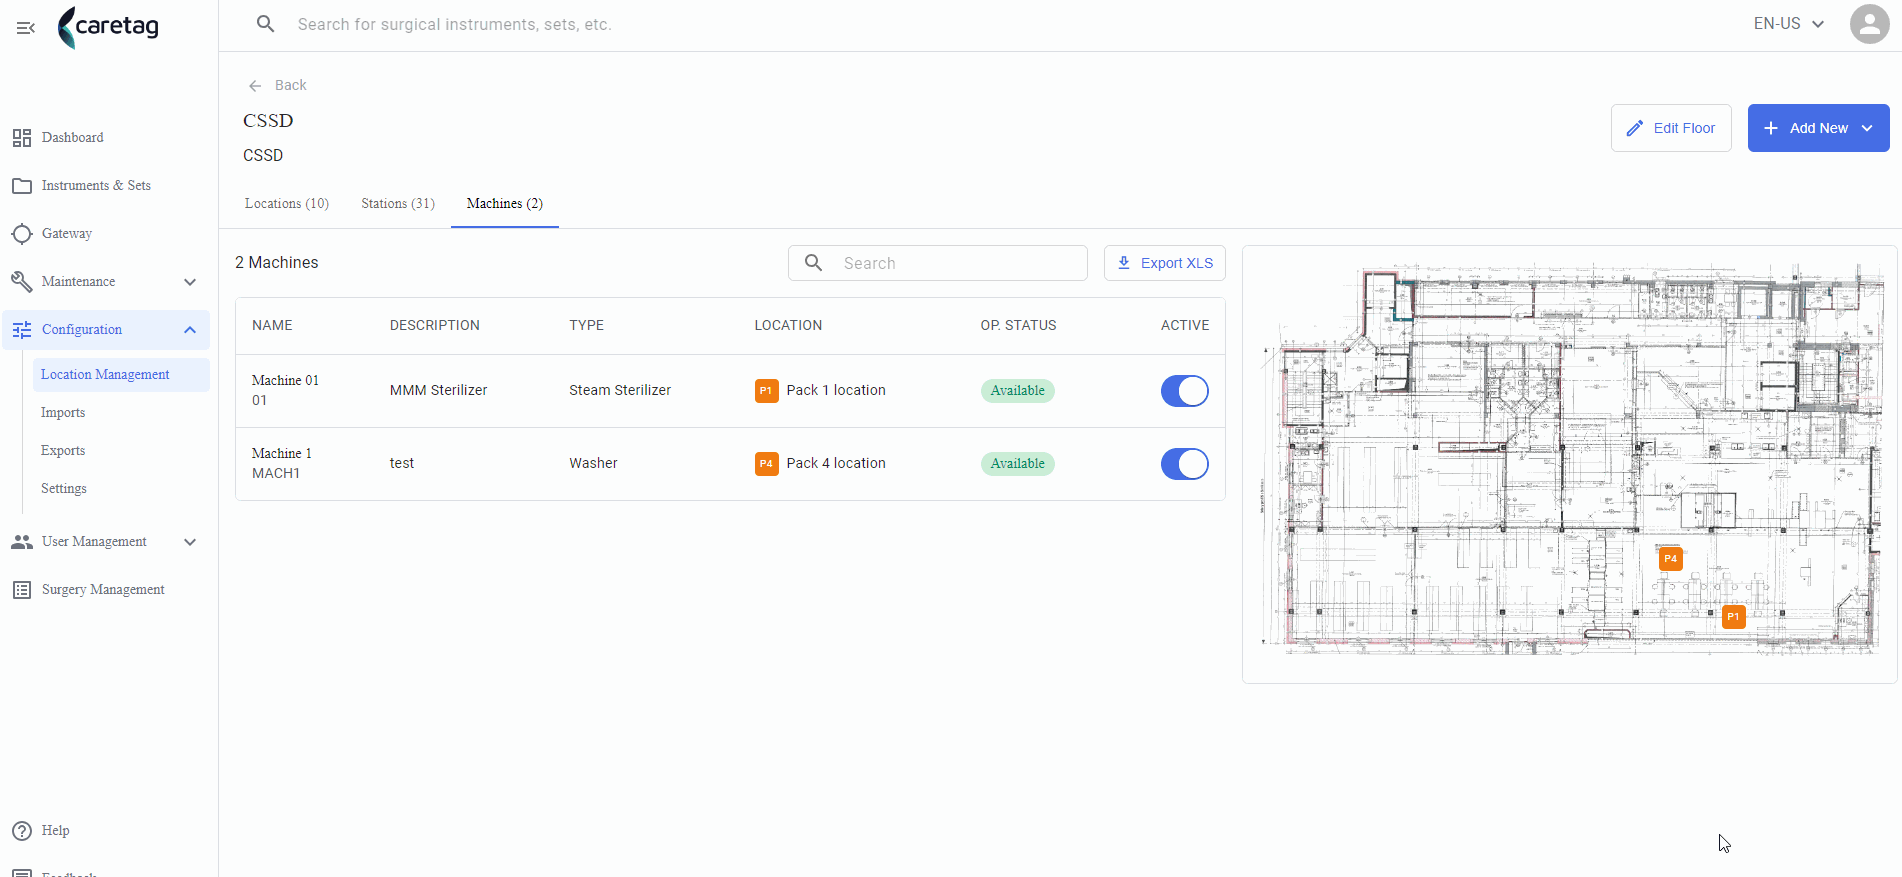The image size is (1902, 877).
Task: Toggle active switch for Machine 1 MACH1
Action: pos(1184,464)
